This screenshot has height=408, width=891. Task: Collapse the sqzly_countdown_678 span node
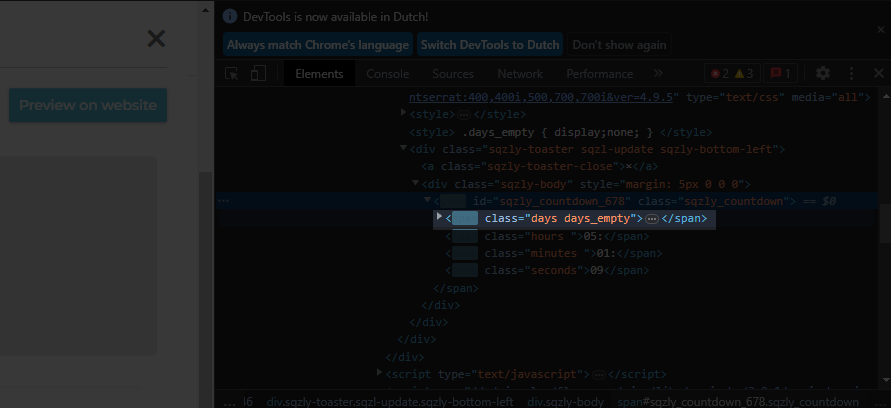[427, 200]
